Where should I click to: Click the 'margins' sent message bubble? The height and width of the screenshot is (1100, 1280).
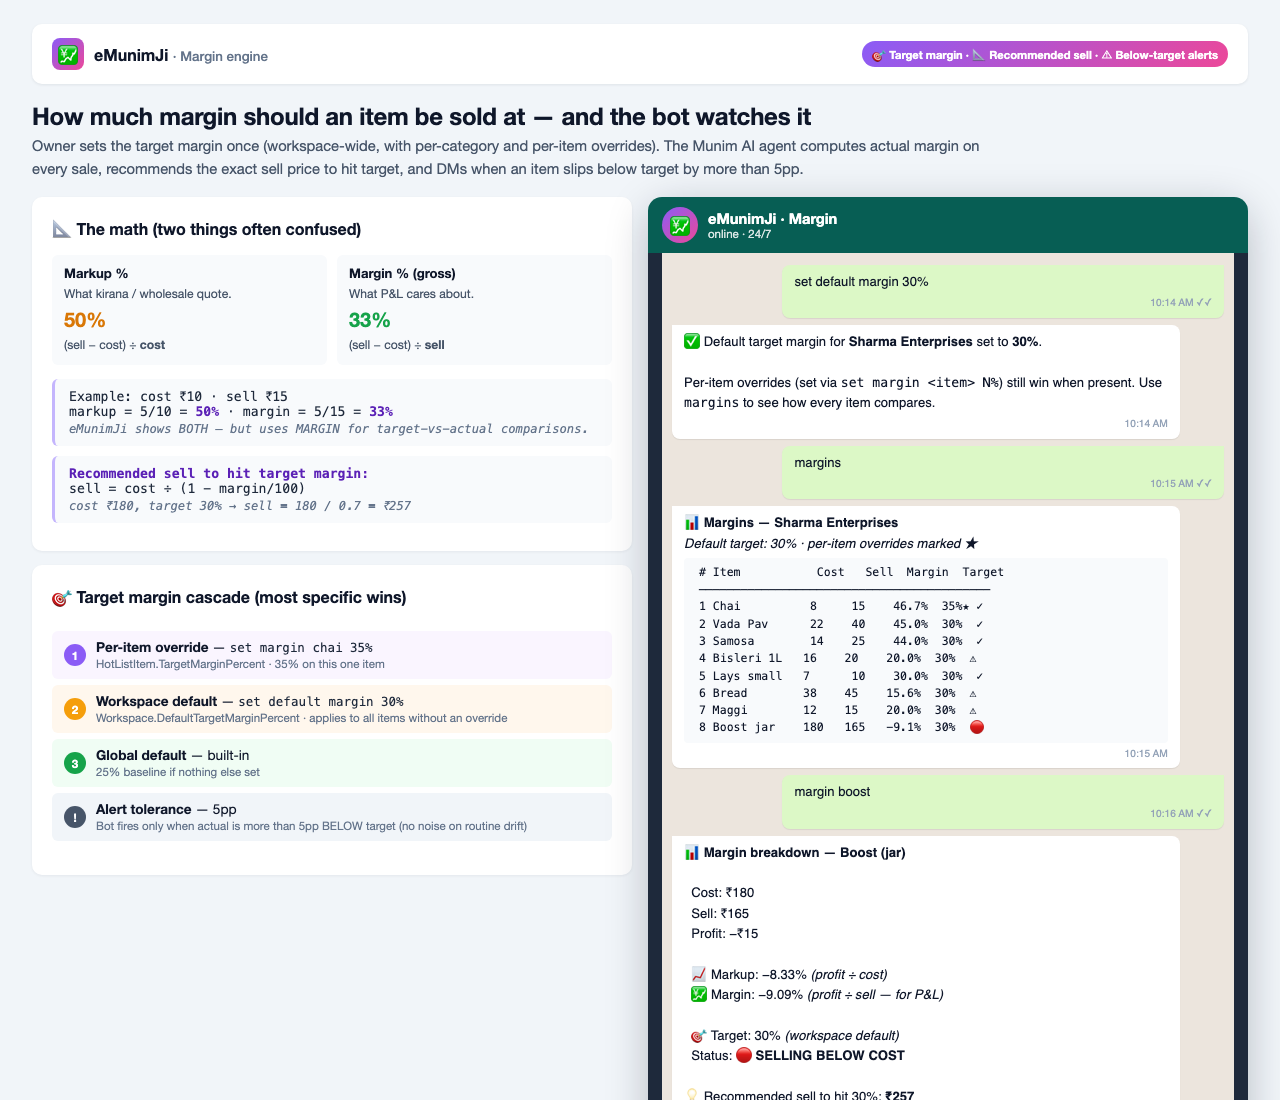click(x=1003, y=472)
